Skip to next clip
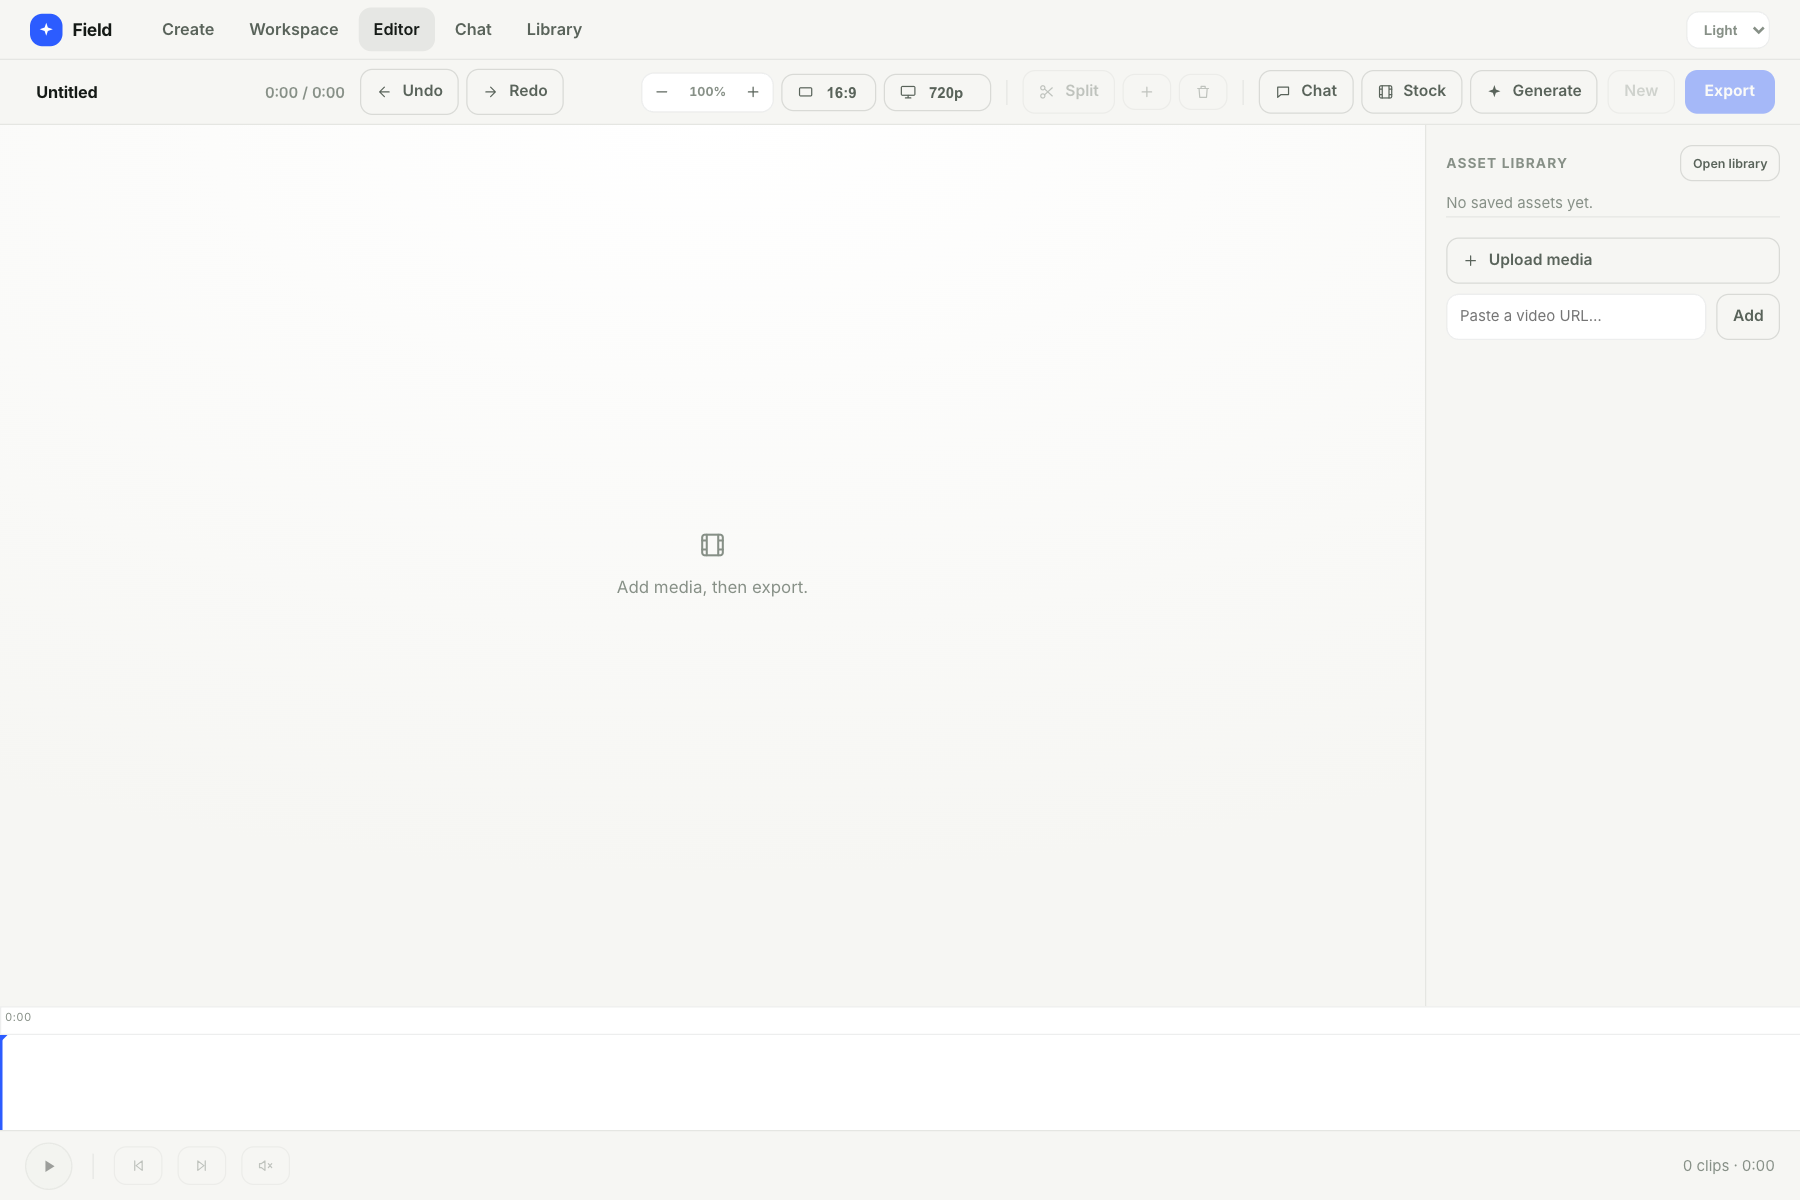This screenshot has height=1200, width=1800. [x=202, y=1166]
